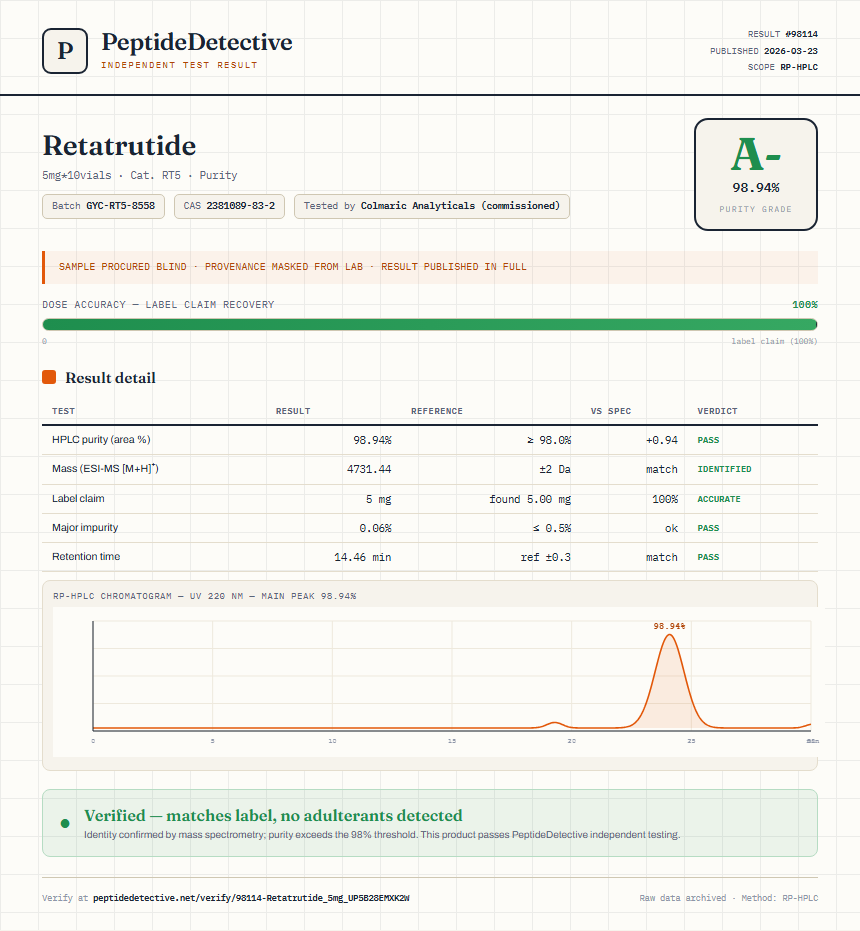Click the 4731.44 mass result
The image size is (860, 931).
click(x=369, y=469)
